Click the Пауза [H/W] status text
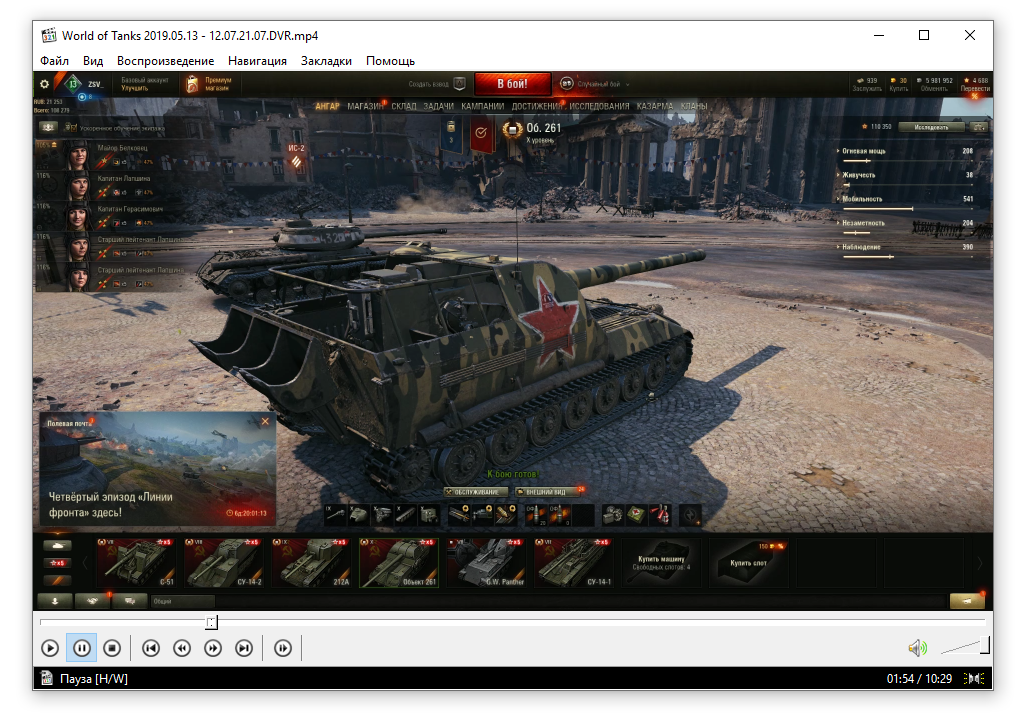 tap(94, 679)
